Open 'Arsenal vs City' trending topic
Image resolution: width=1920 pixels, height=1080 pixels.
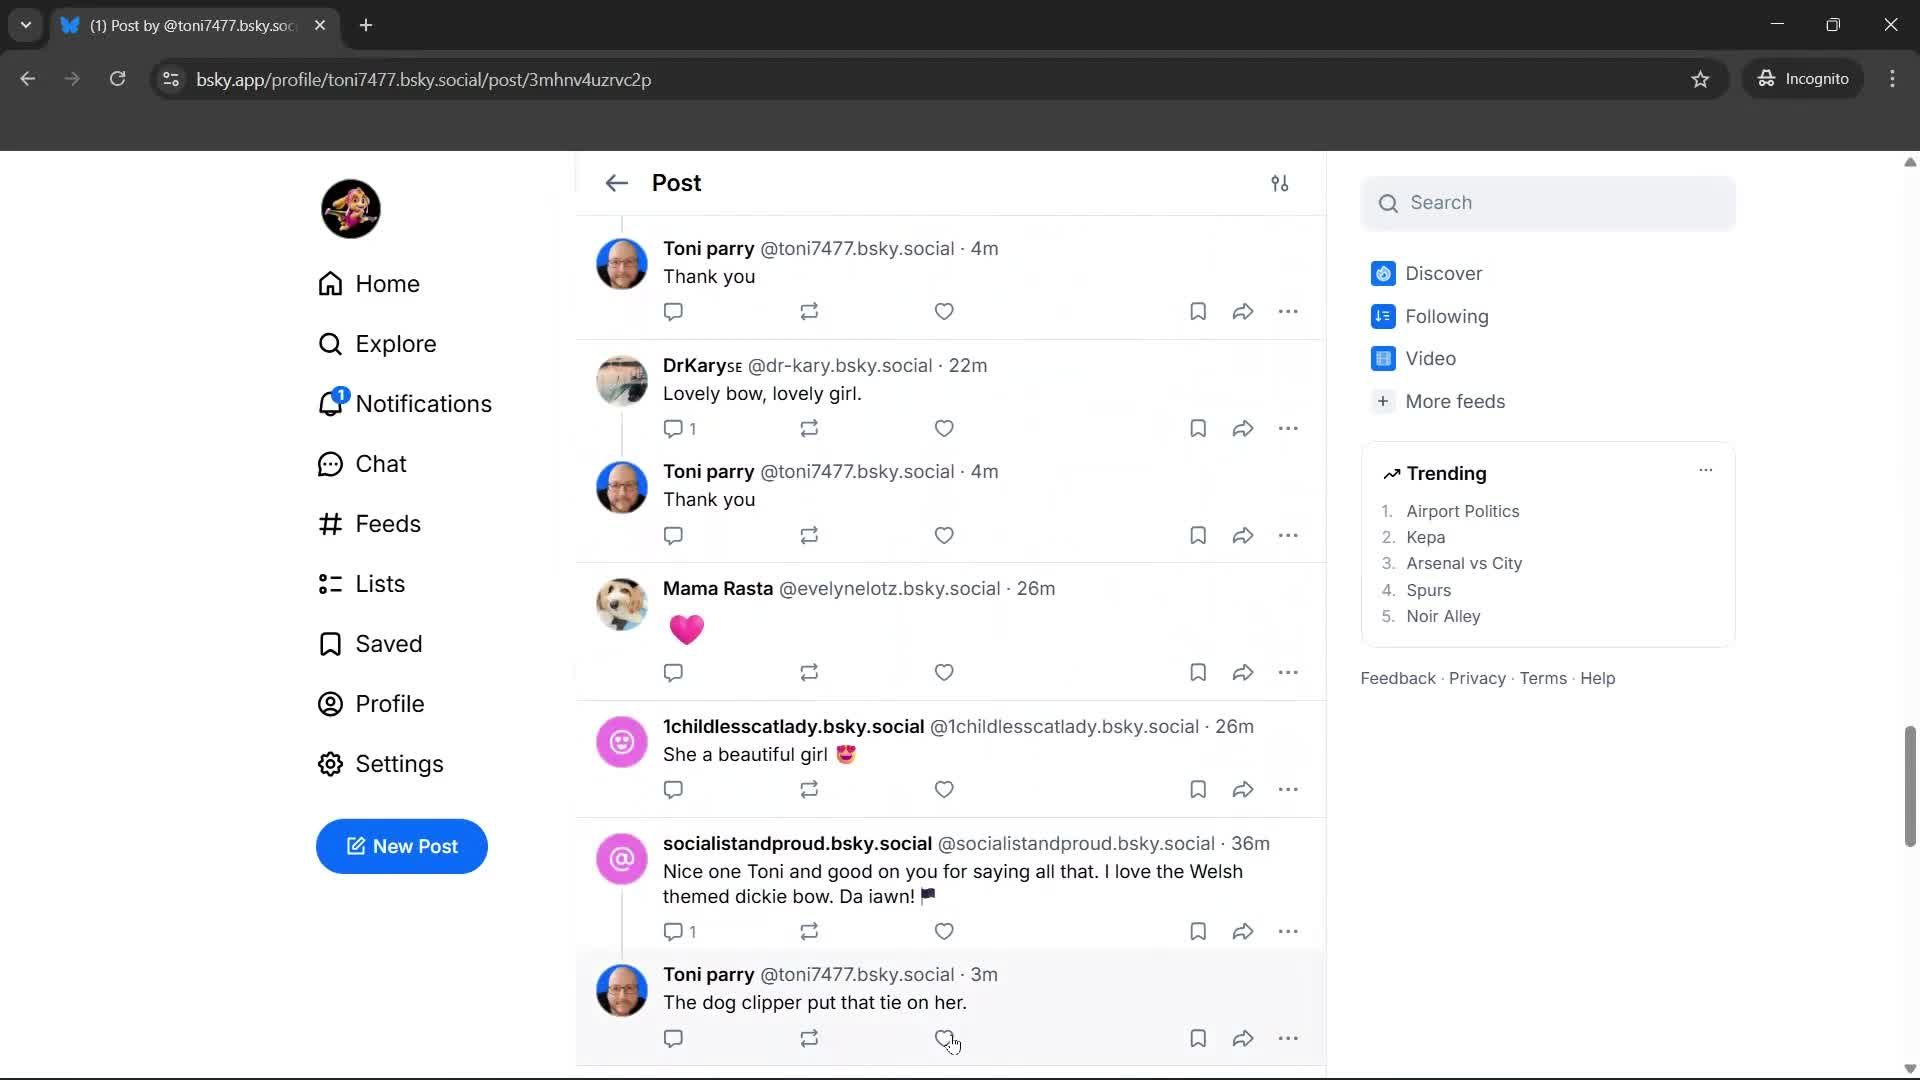(1463, 563)
